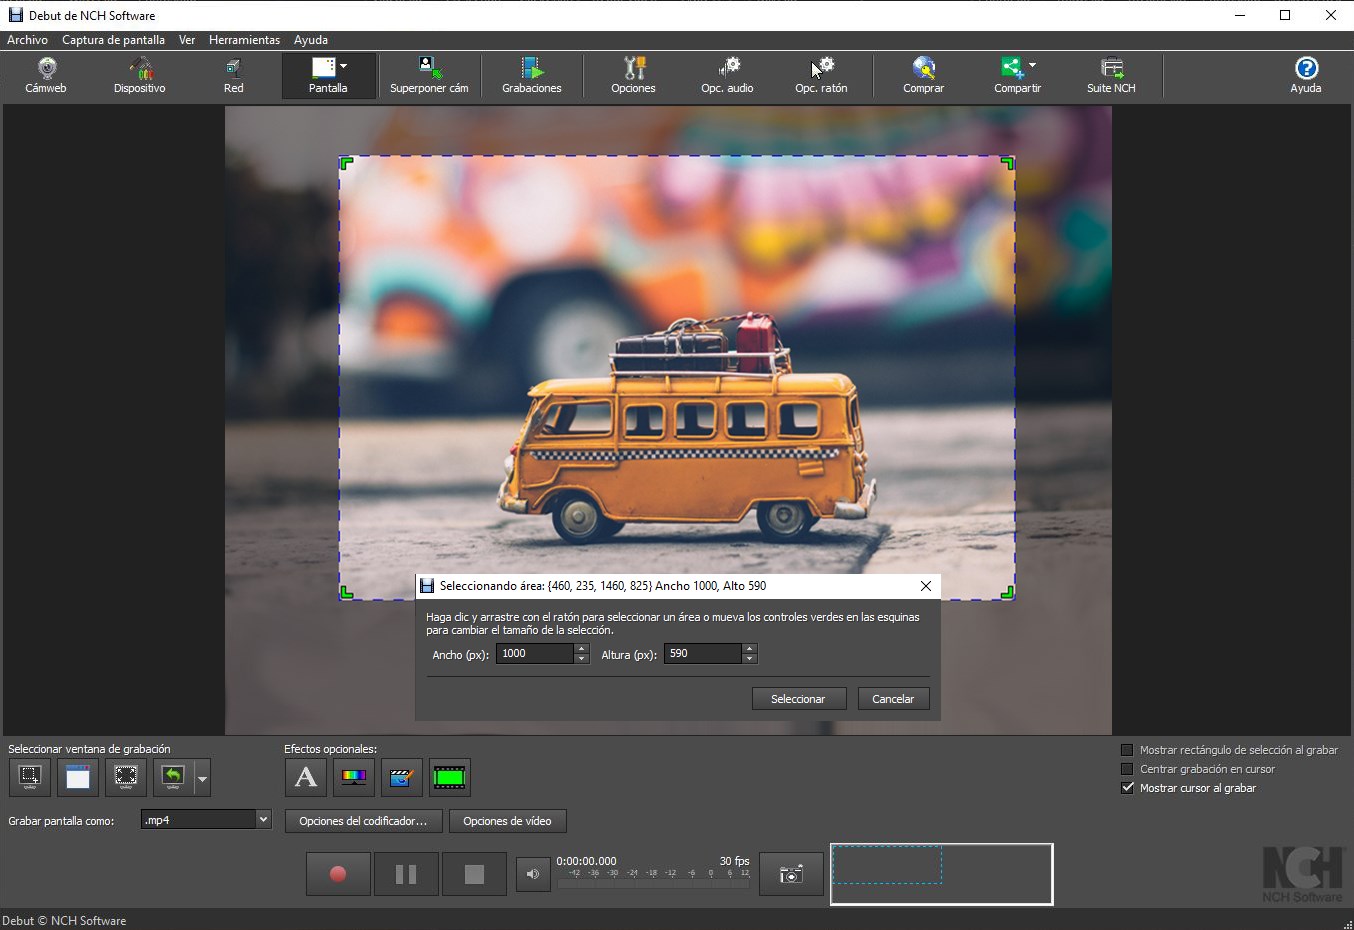Open the Ayuda menu in menu bar
Screen dimensions: 1354x930
click(x=311, y=40)
